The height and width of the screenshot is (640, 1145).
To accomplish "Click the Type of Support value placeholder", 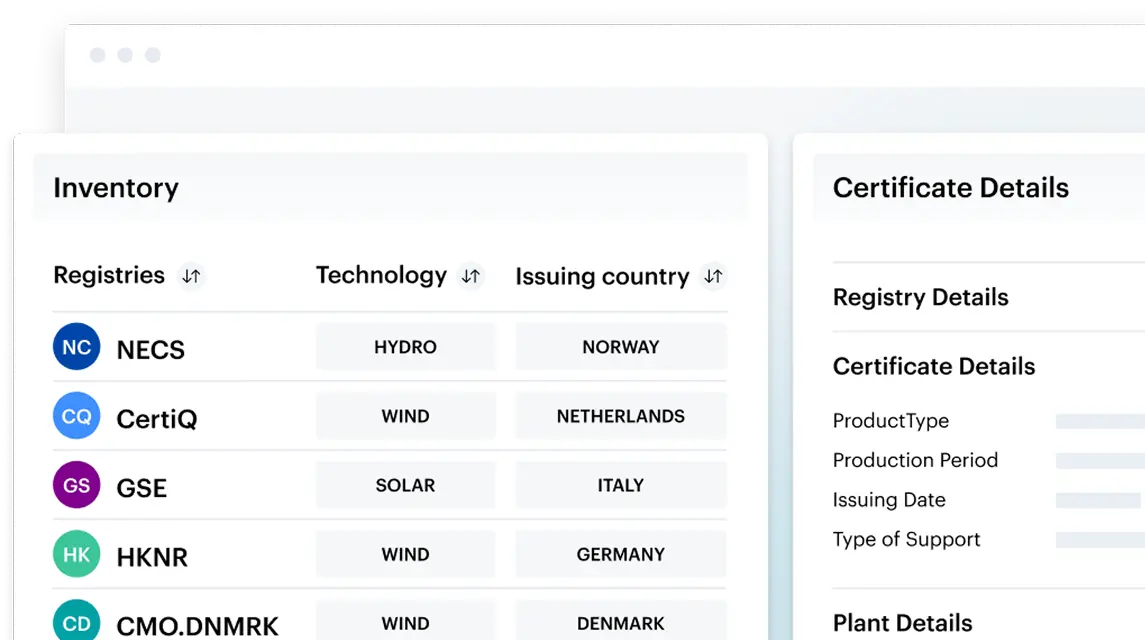I will tap(1100, 540).
